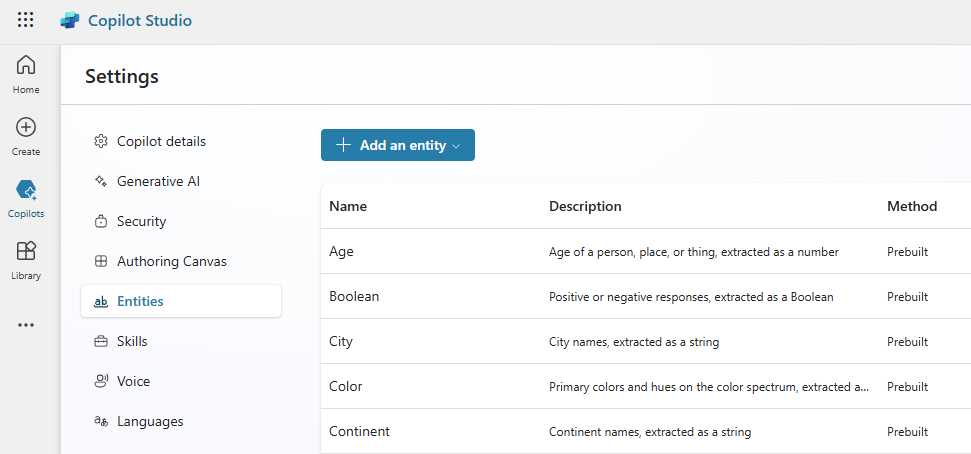Open the Boolean entity
The width and height of the screenshot is (971, 454).
click(354, 297)
